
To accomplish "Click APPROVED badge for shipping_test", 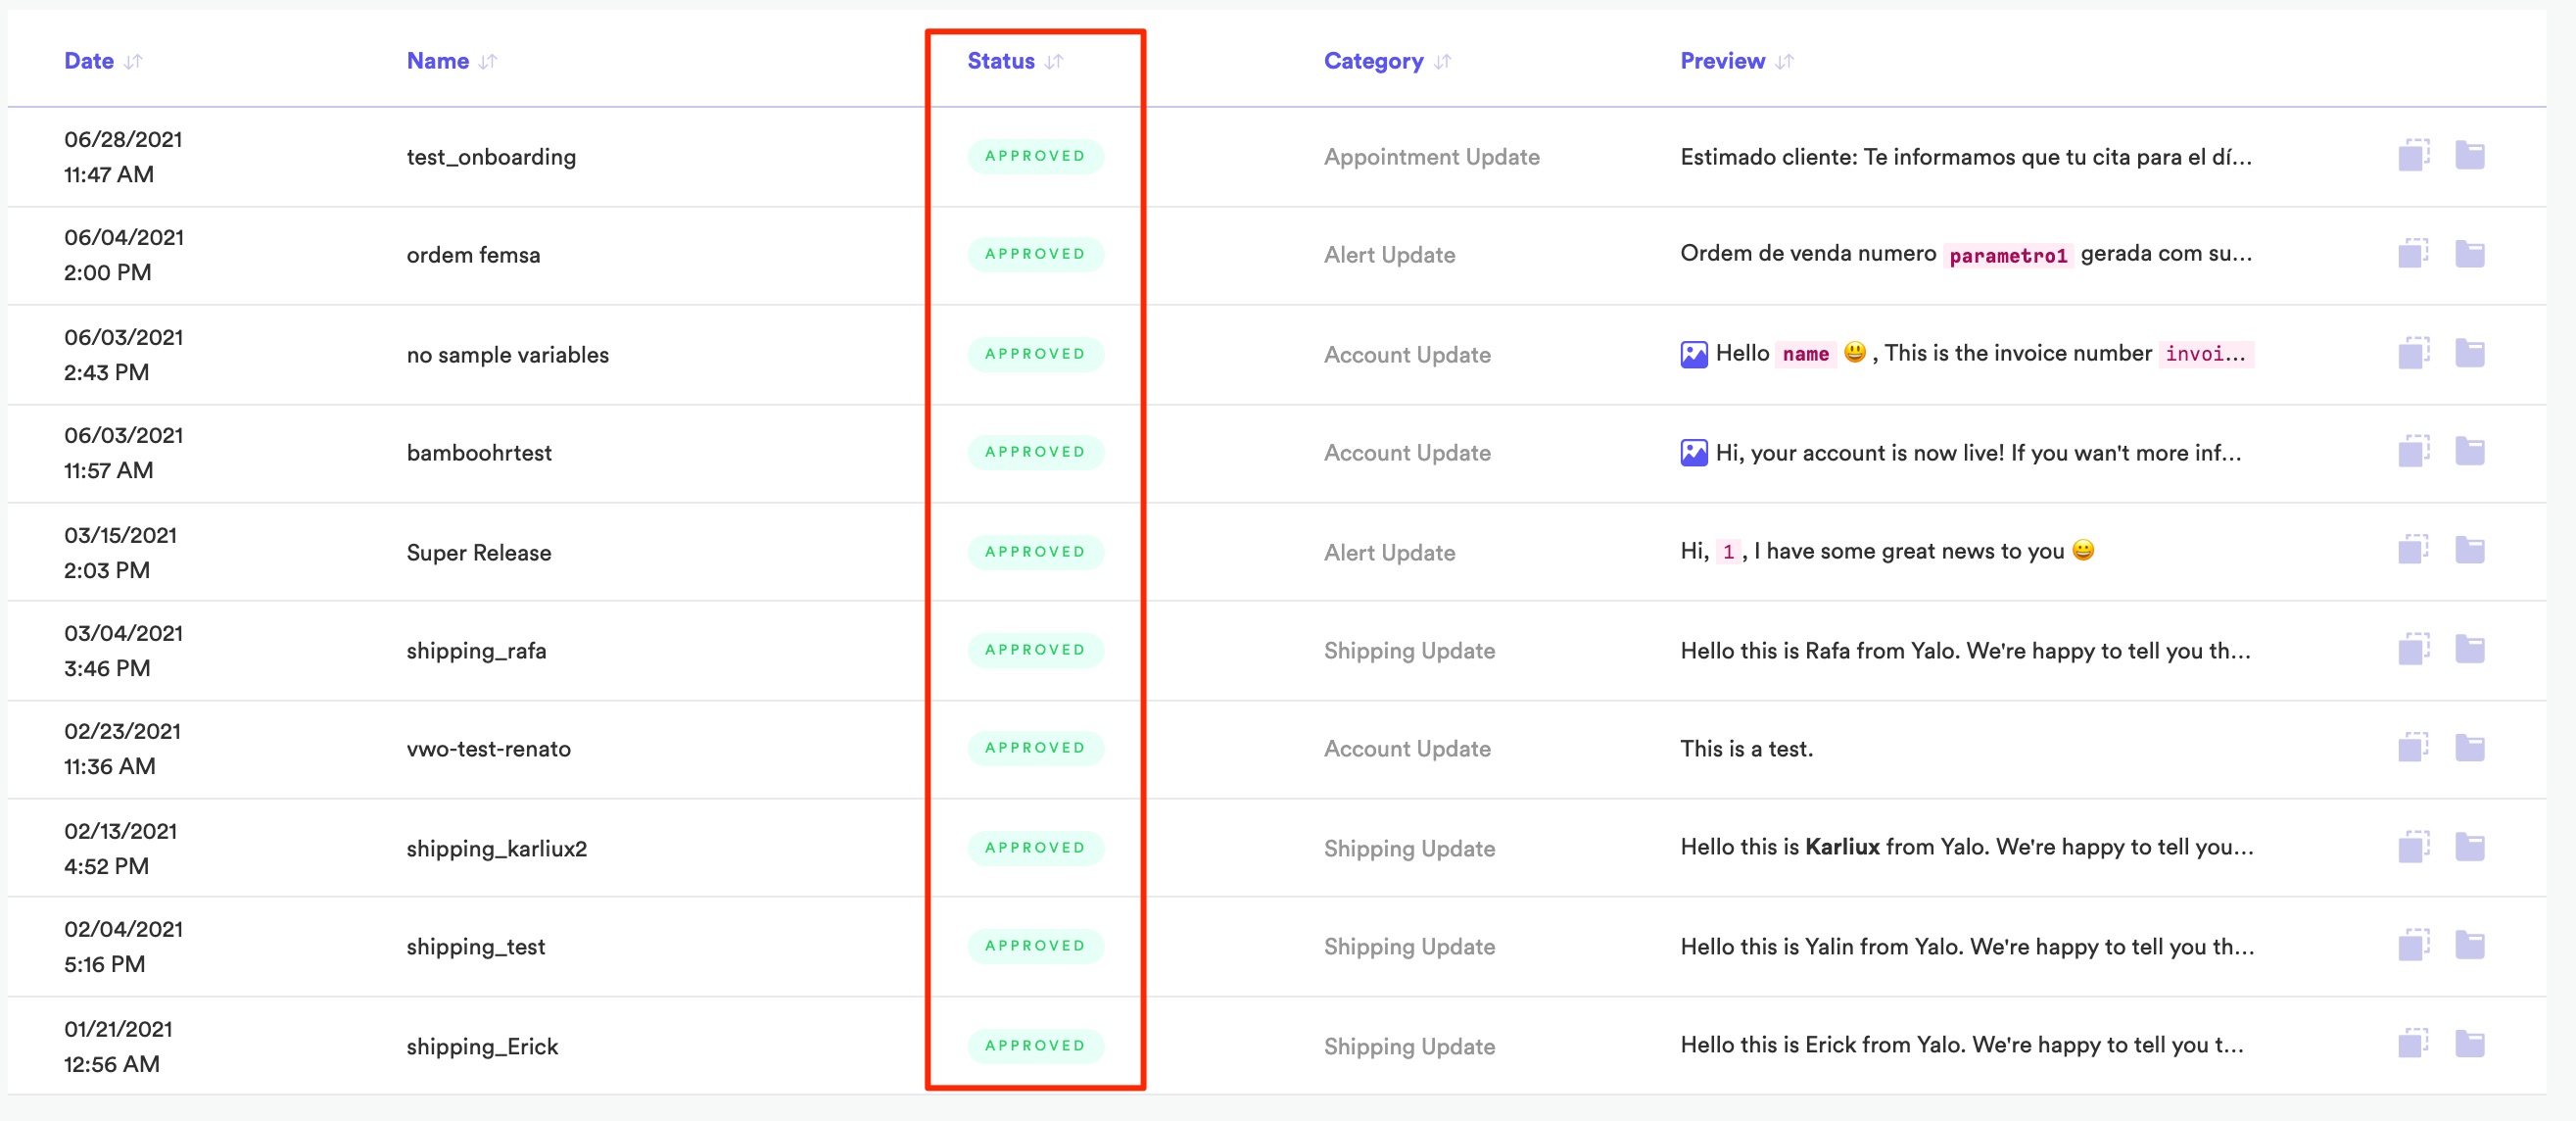I will [x=1034, y=946].
